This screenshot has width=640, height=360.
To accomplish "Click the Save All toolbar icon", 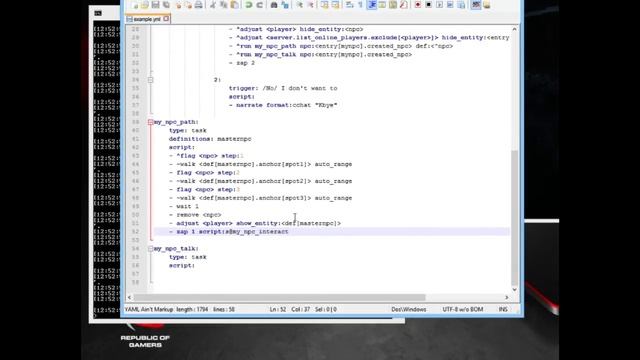I will click(x=166, y=5).
